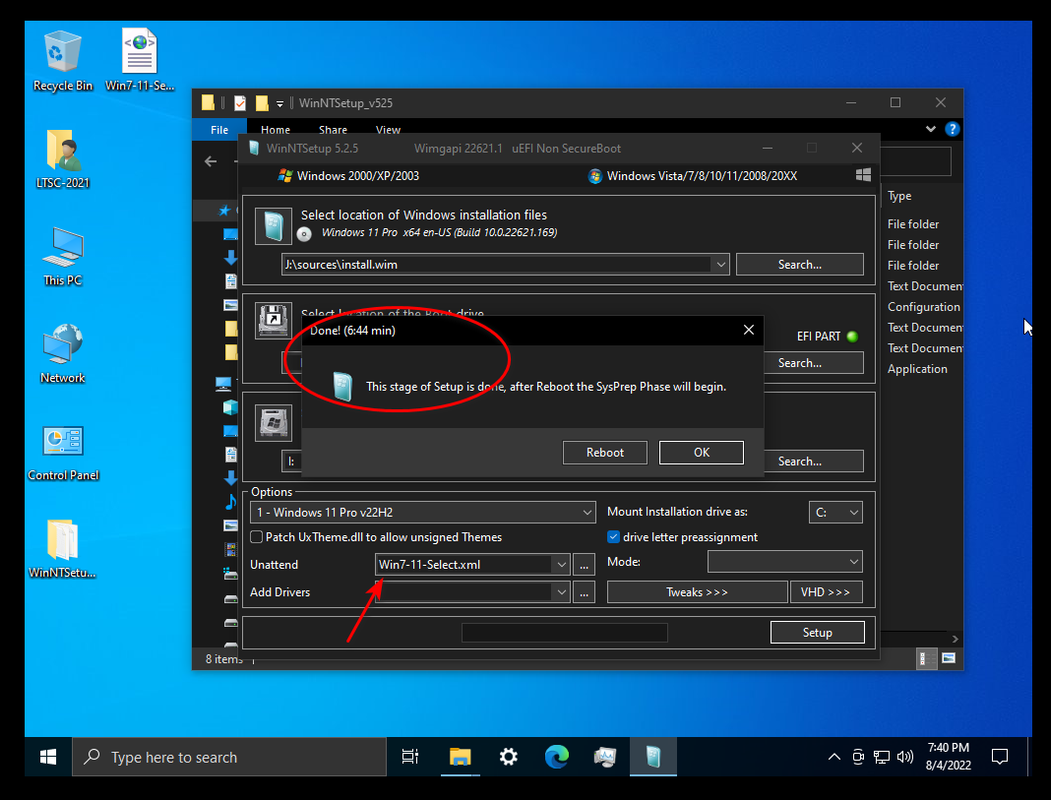1051x800 pixels.
Task: Open the Recycle Bin desktop icon
Action: [x=62, y=61]
